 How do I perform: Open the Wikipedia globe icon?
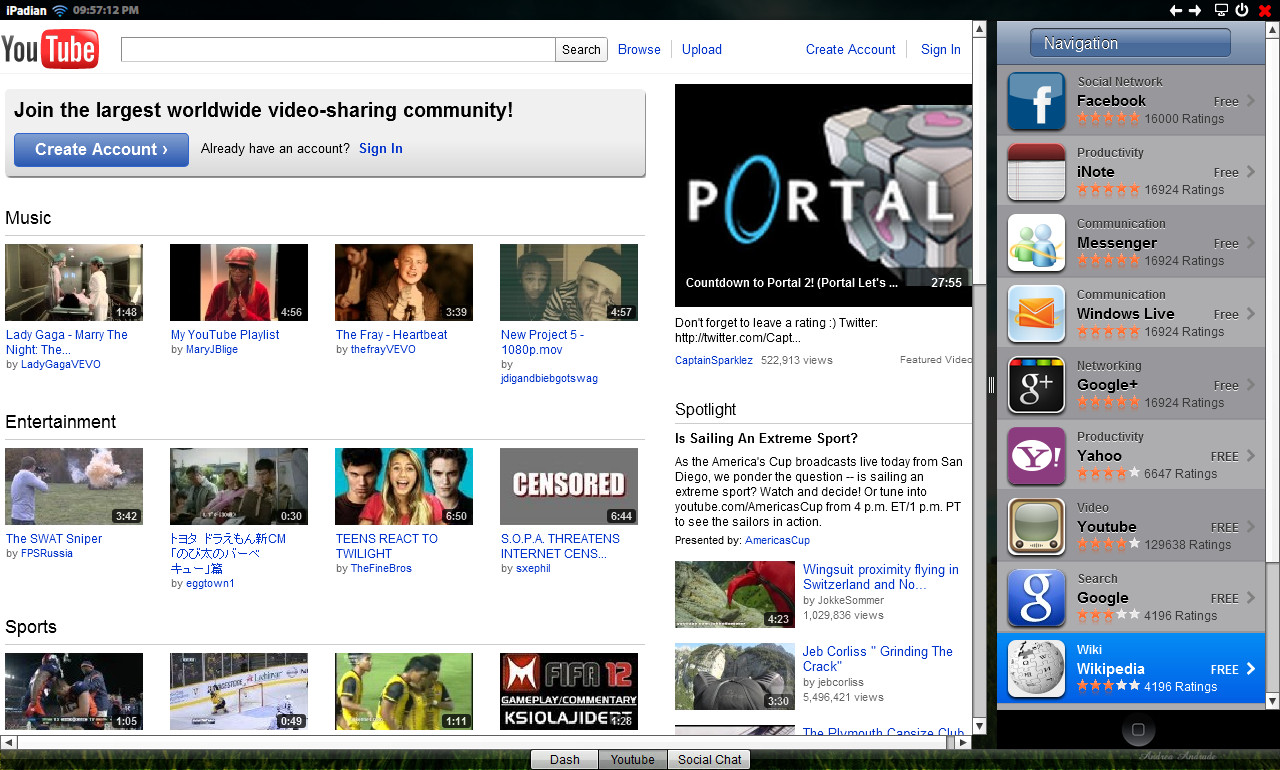pos(1036,669)
